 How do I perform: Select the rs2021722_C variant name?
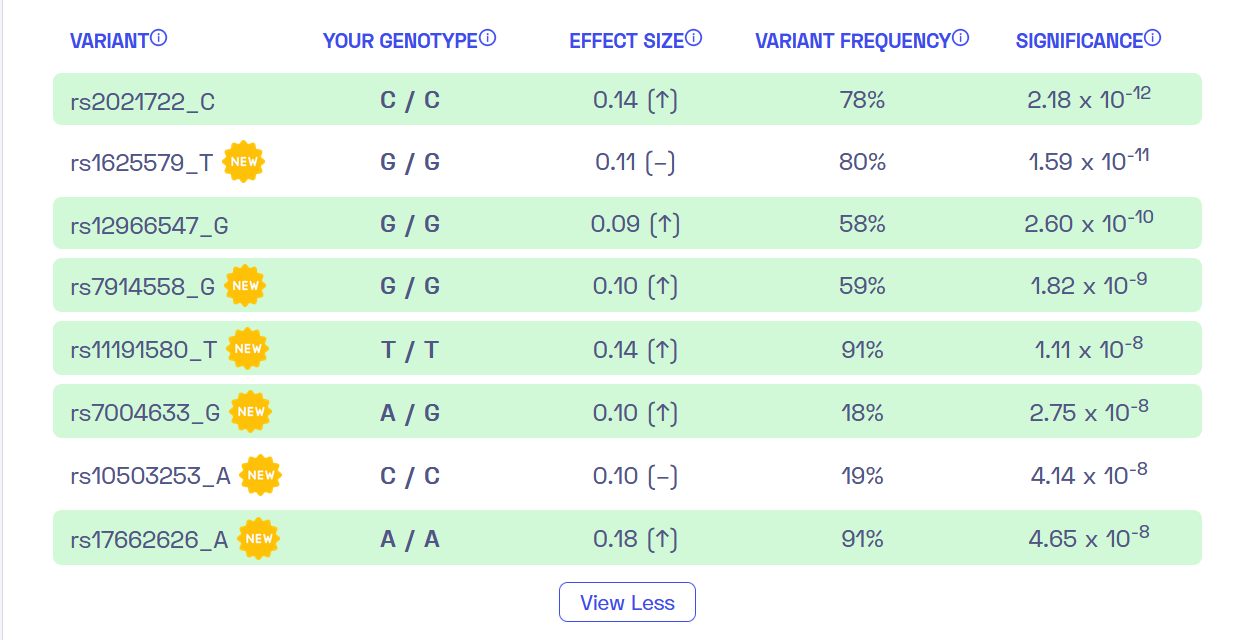142,101
